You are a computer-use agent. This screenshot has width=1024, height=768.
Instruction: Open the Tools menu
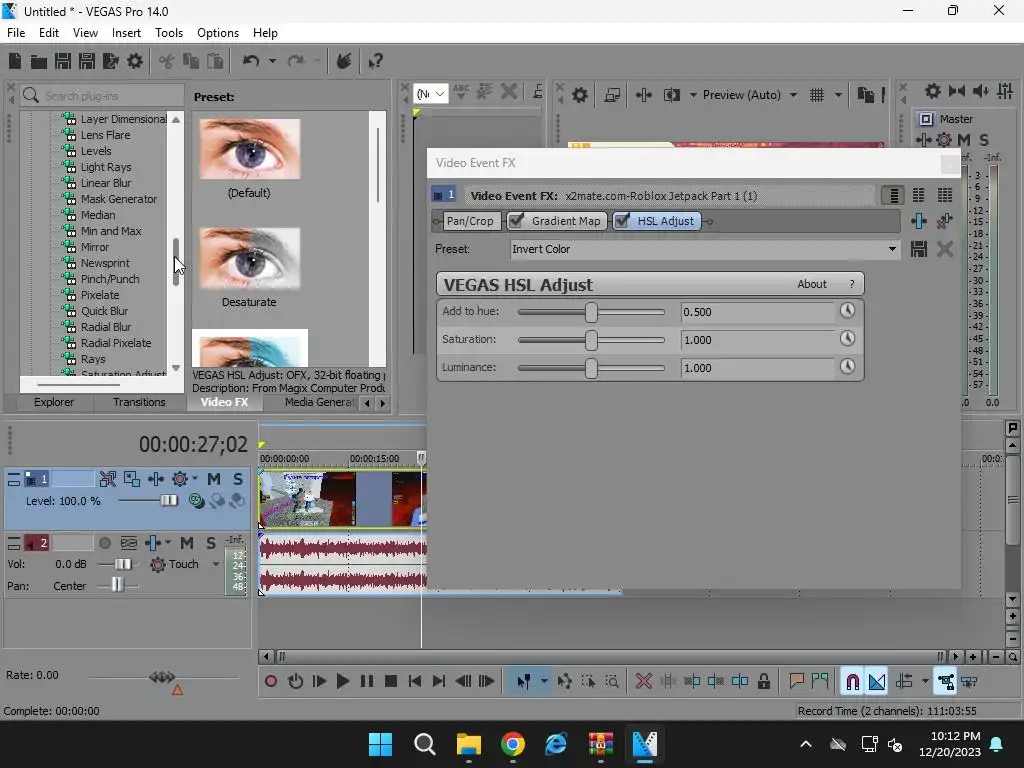(x=168, y=33)
